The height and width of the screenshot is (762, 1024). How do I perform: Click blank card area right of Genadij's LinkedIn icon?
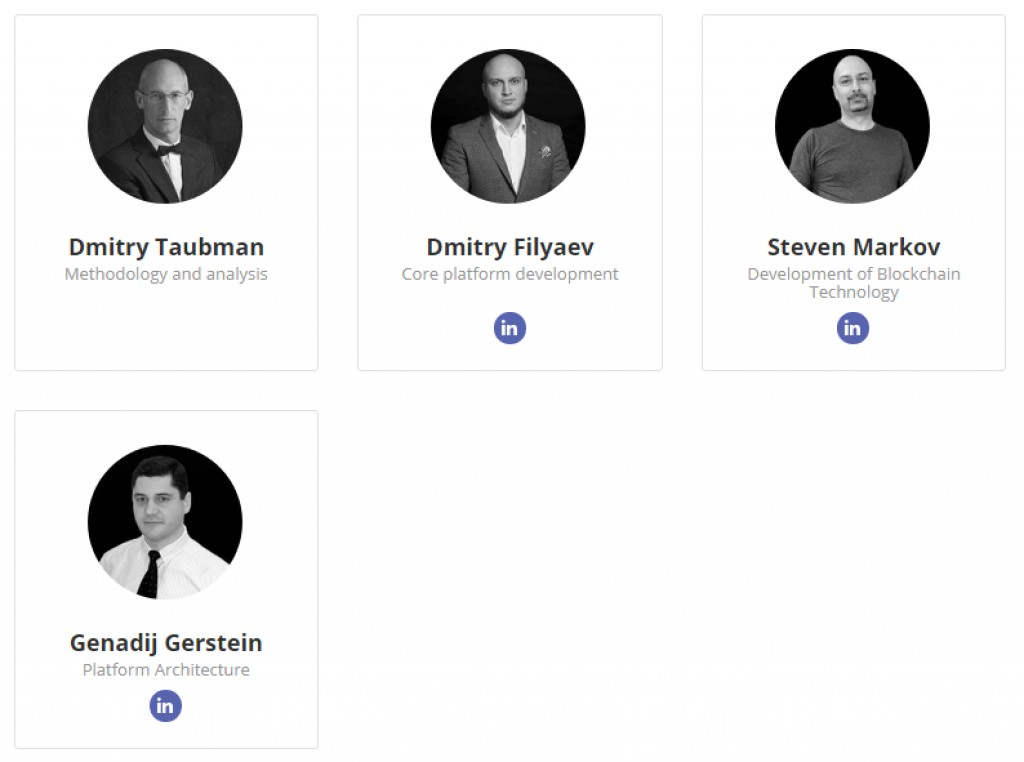pos(248,706)
